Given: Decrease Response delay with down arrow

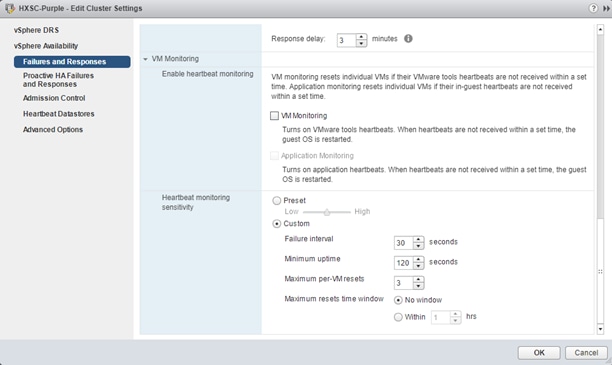Looking at the screenshot, I should pyautogui.click(x=361, y=43).
